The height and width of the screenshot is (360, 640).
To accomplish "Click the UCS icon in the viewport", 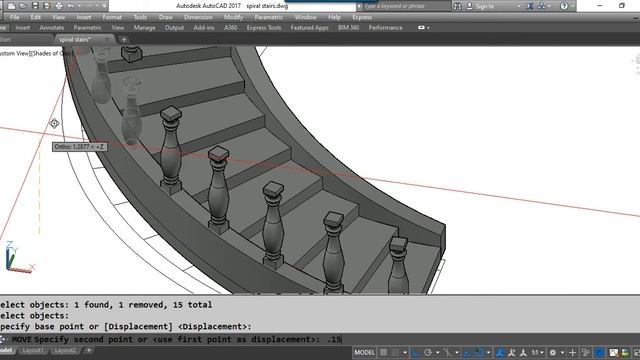I will click(x=19, y=257).
